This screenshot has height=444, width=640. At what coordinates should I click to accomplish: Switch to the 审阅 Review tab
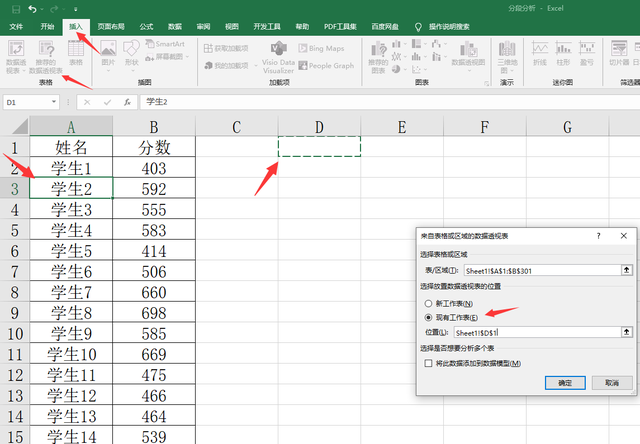[x=203, y=27]
